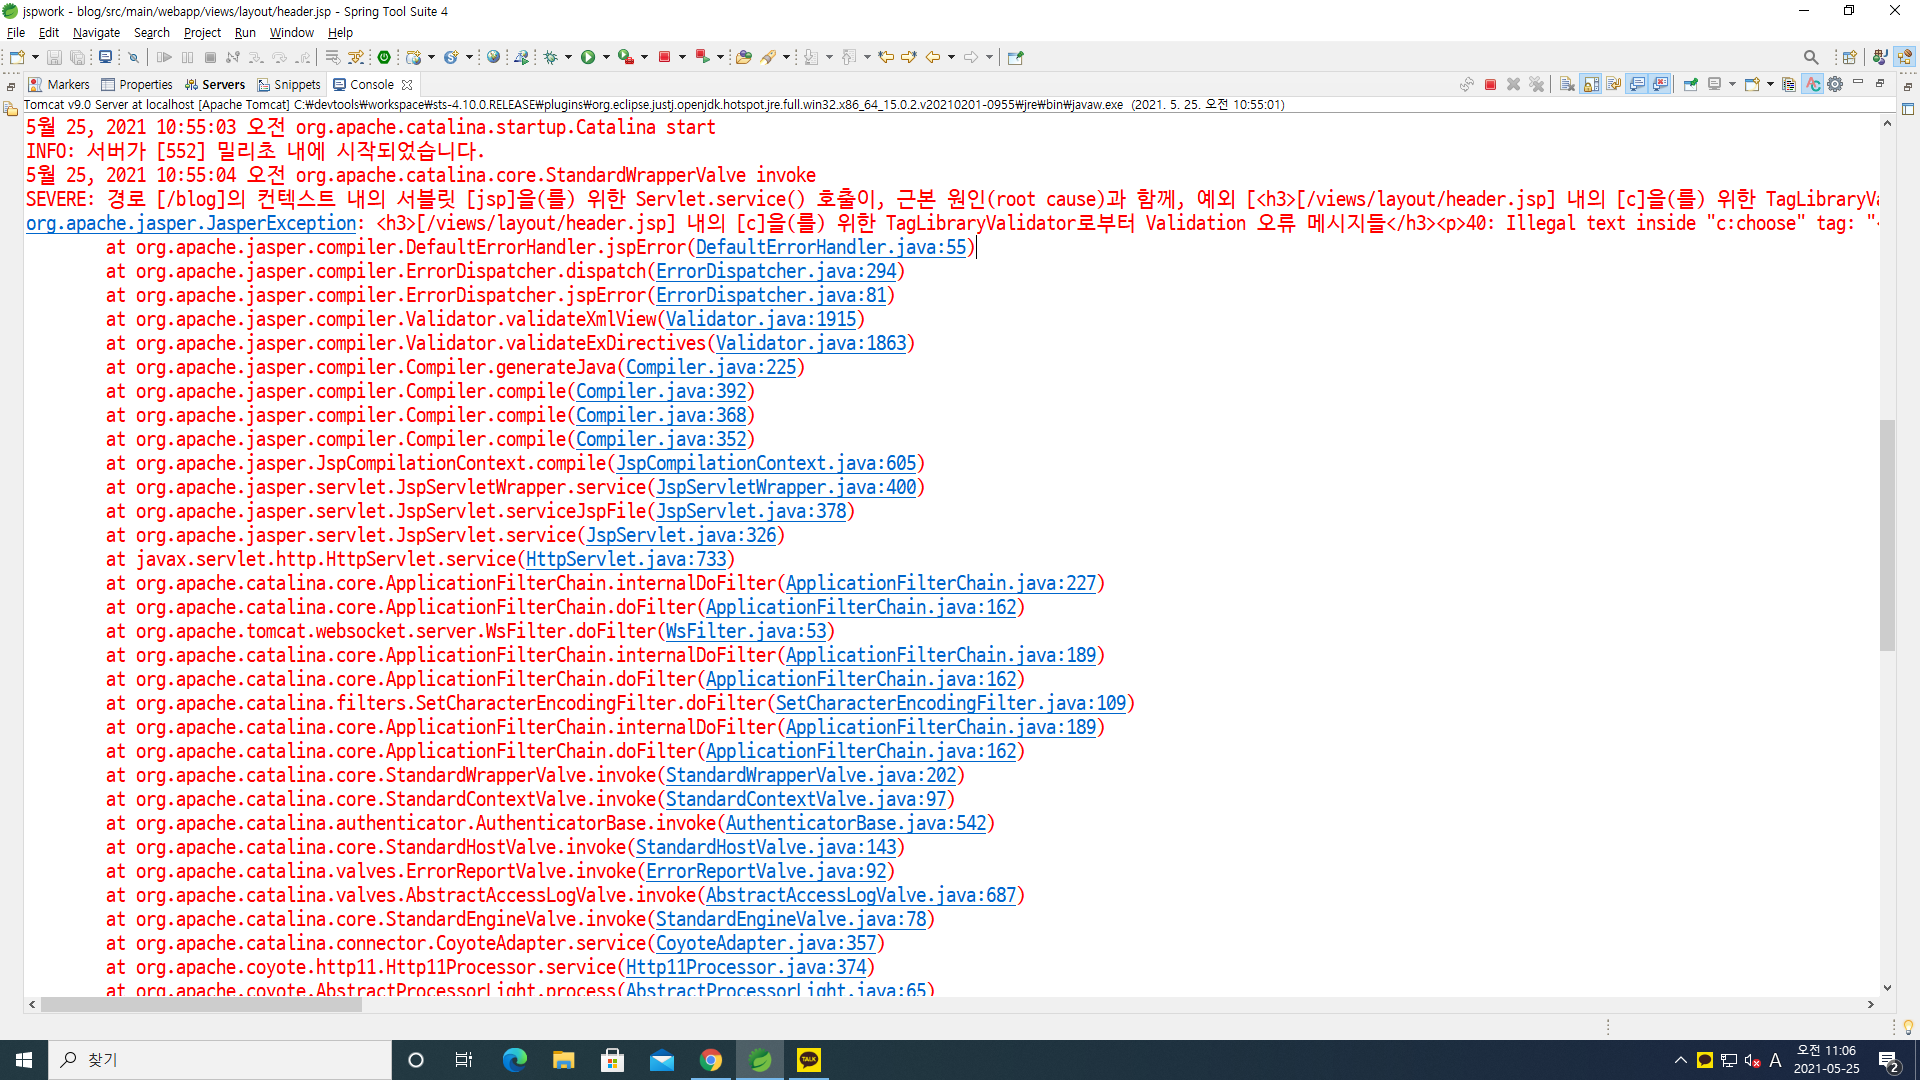Toggle Pin Console button
1920x1080 pixels.
tap(1690, 84)
